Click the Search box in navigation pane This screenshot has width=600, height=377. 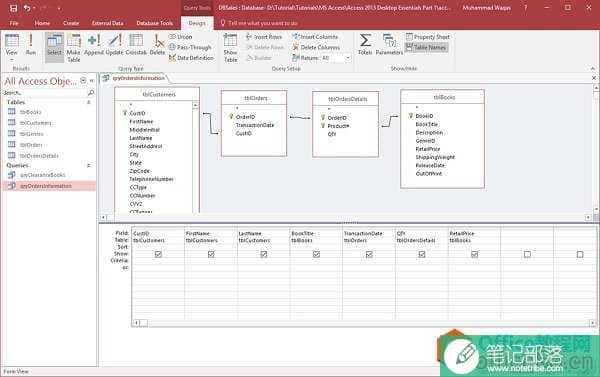[x=45, y=93]
